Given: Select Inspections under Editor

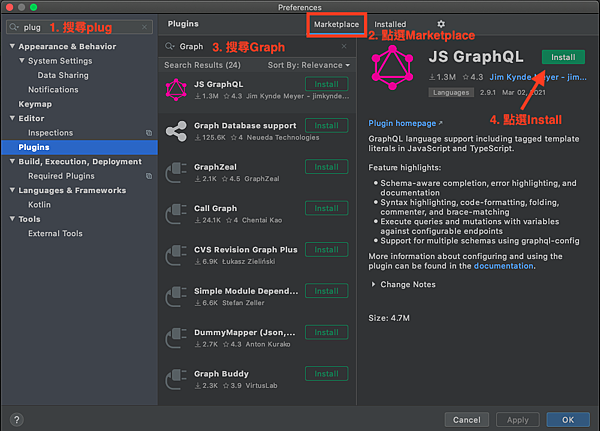Looking at the screenshot, I should click(x=51, y=133).
